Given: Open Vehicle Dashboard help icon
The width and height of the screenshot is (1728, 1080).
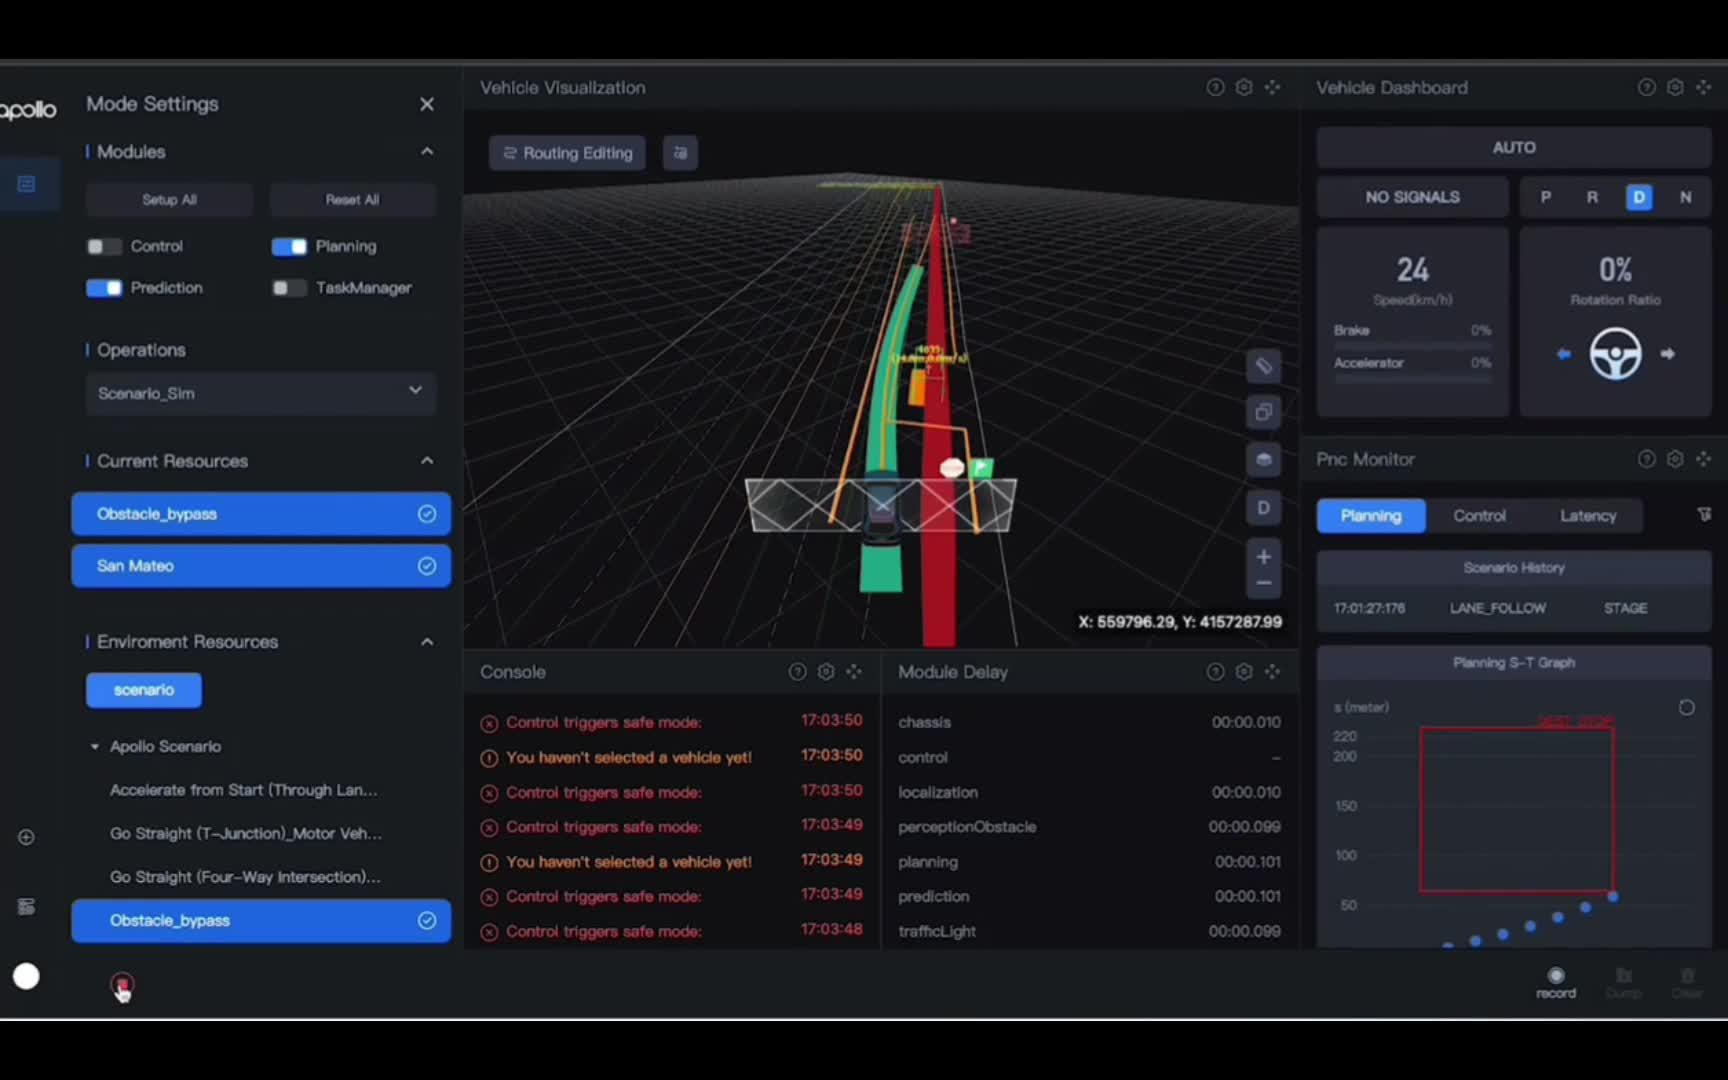Looking at the screenshot, I should pos(1646,87).
